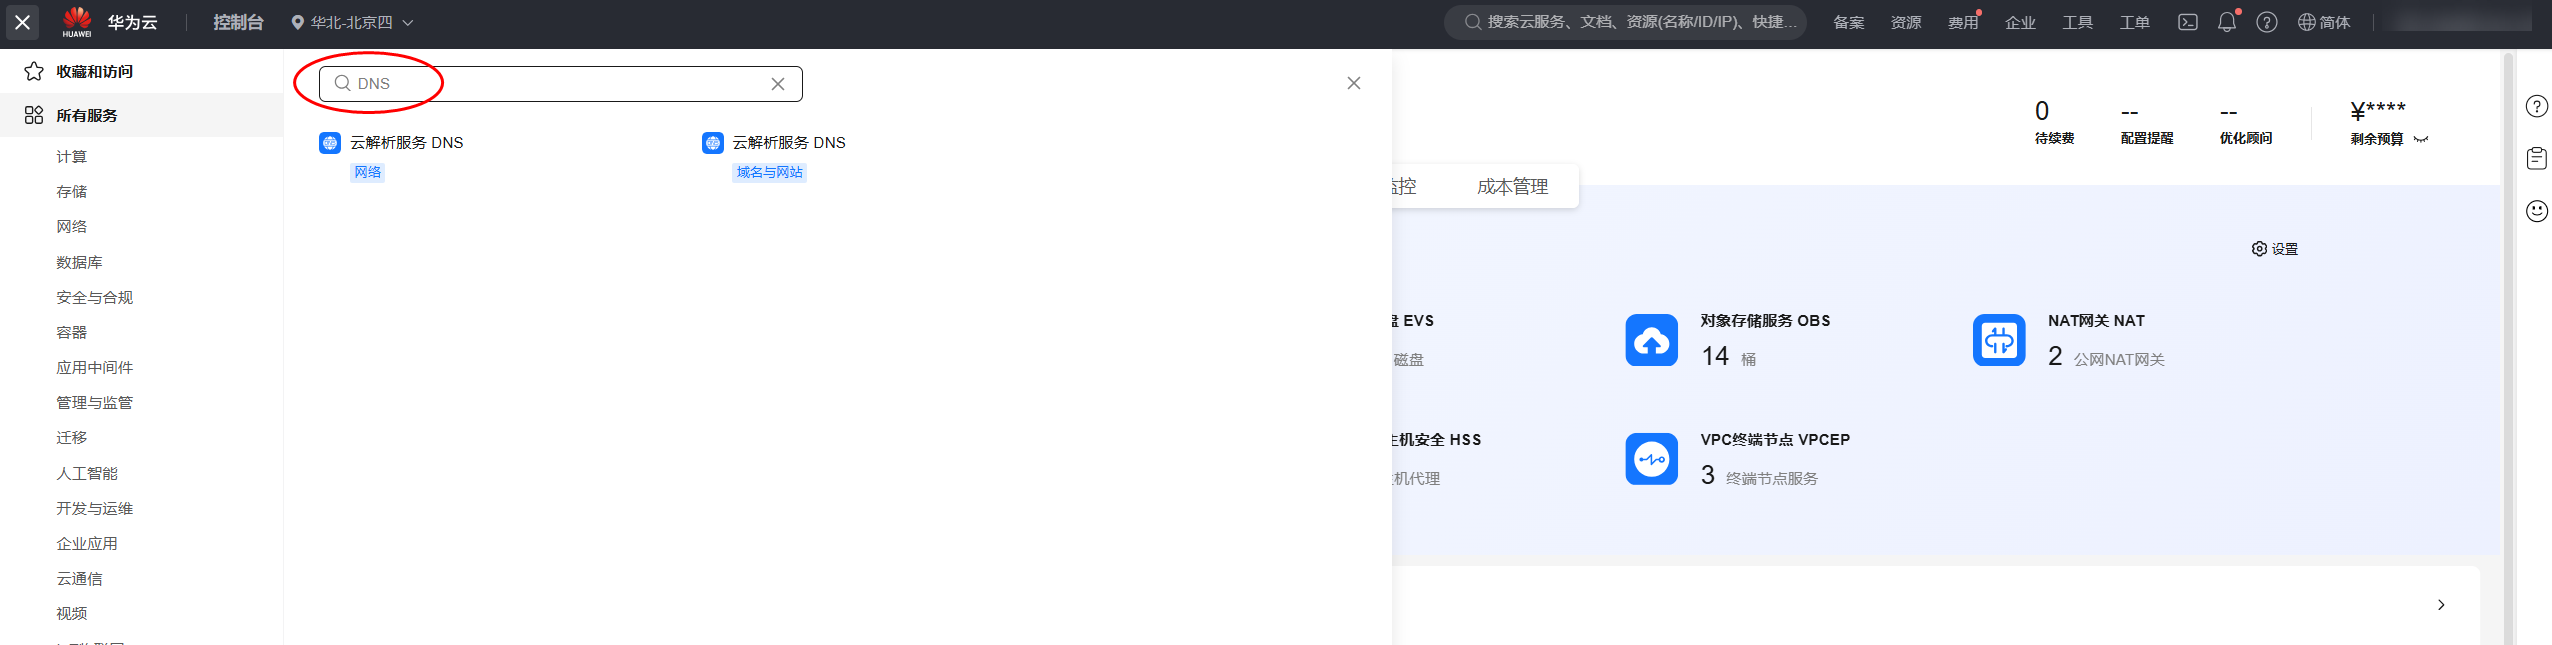Reveal hidden budget with eye icon
The image size is (2552, 645).
click(2421, 139)
